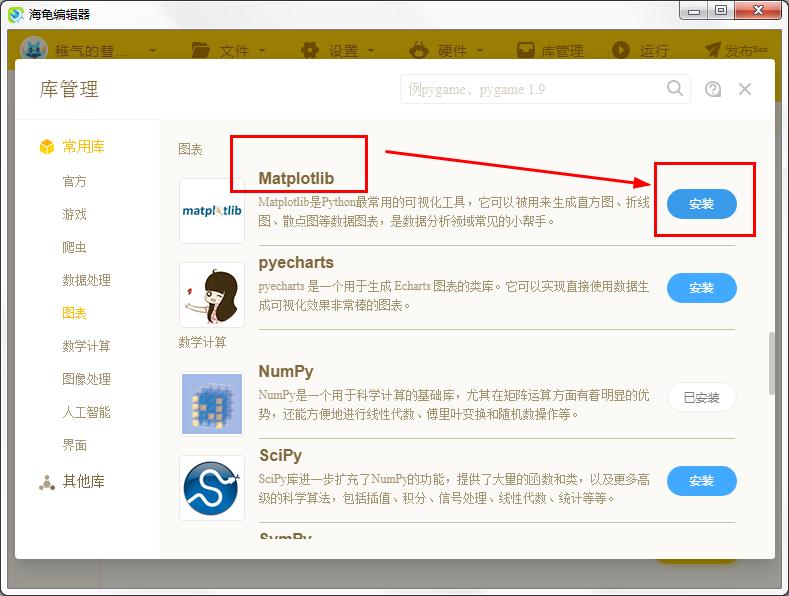The image size is (789, 596).
Task: Select 数据处理 in the sidebar
Action: click(x=87, y=280)
